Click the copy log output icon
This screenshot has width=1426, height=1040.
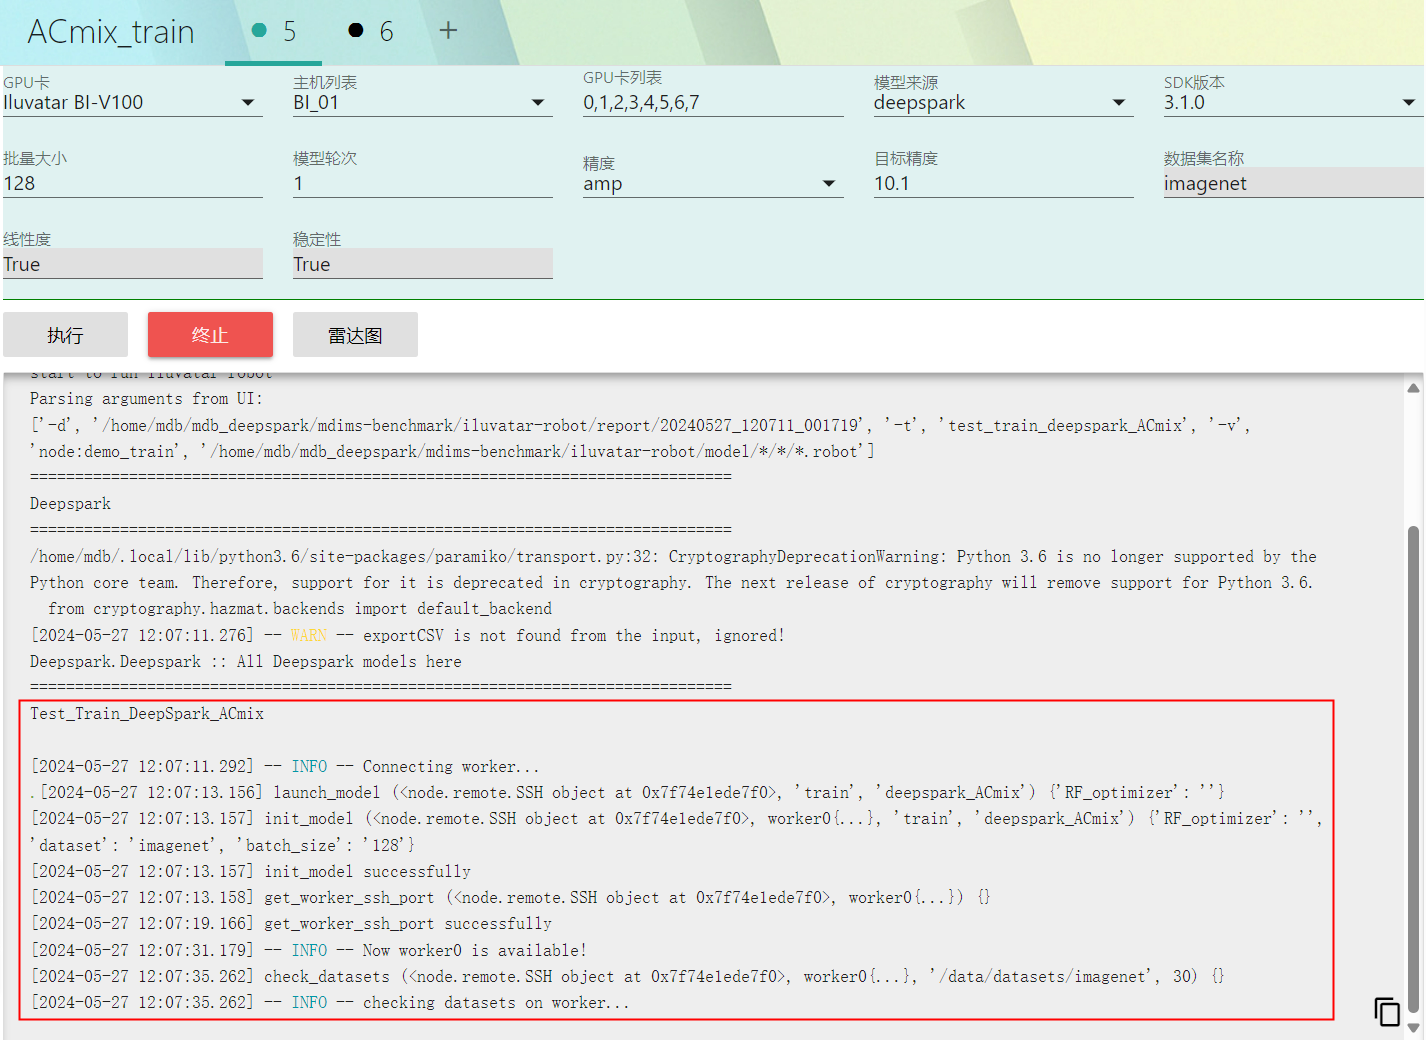pyautogui.click(x=1386, y=1012)
